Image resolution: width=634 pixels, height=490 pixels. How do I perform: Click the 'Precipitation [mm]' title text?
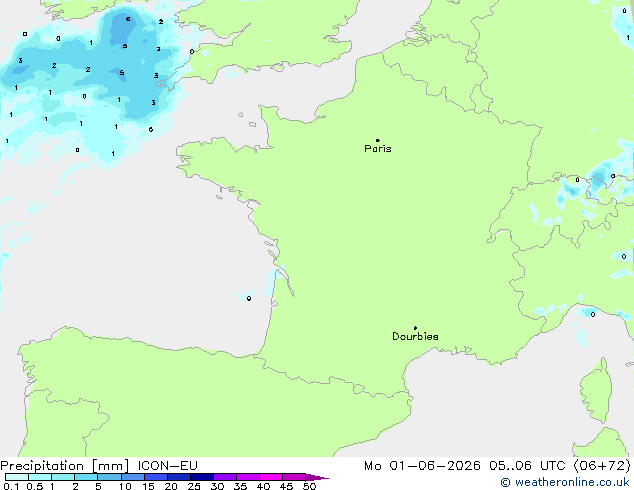(65, 466)
